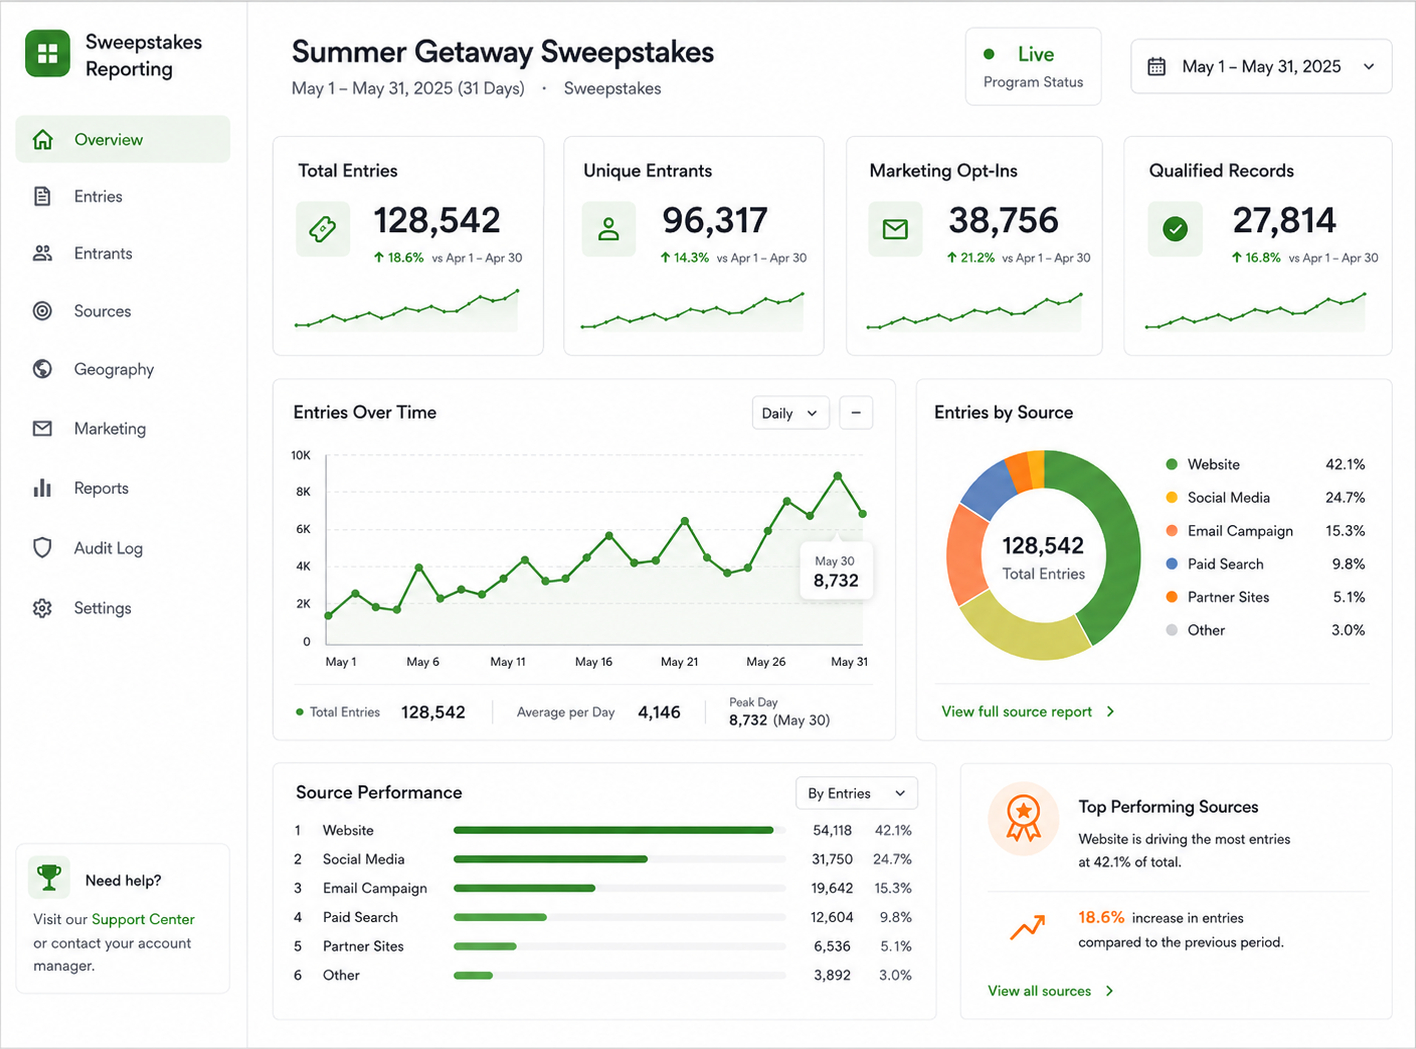The image size is (1416, 1049).
Task: Click the Entries document icon in sidebar
Action: click(42, 196)
